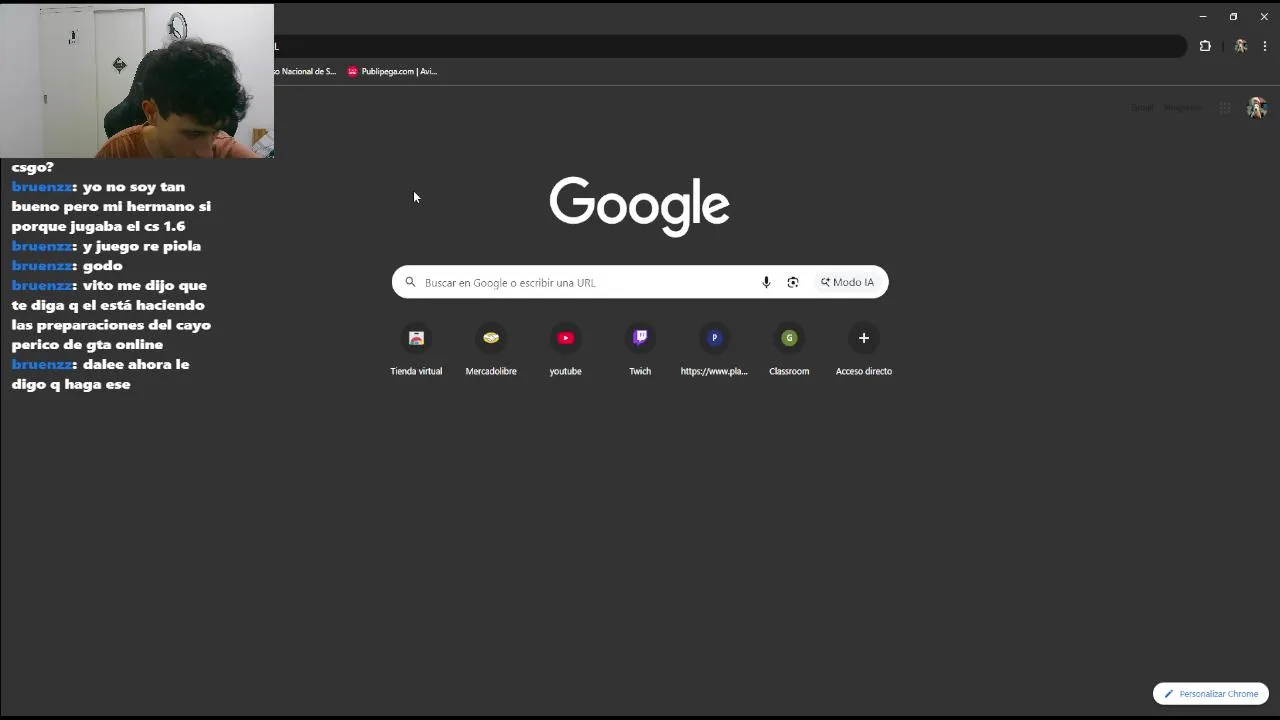Click the Modo IA button
Viewport: 1280px width, 720px height.
[848, 282]
